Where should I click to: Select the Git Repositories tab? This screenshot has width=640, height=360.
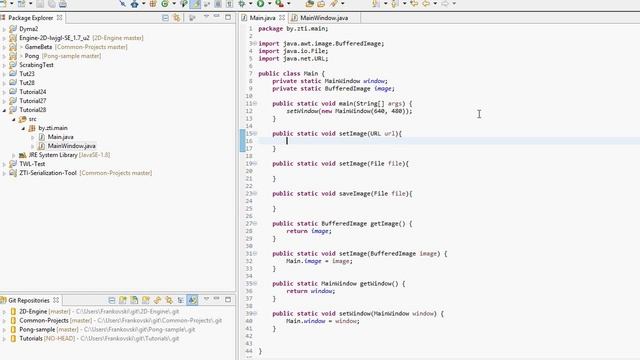(x=29, y=300)
